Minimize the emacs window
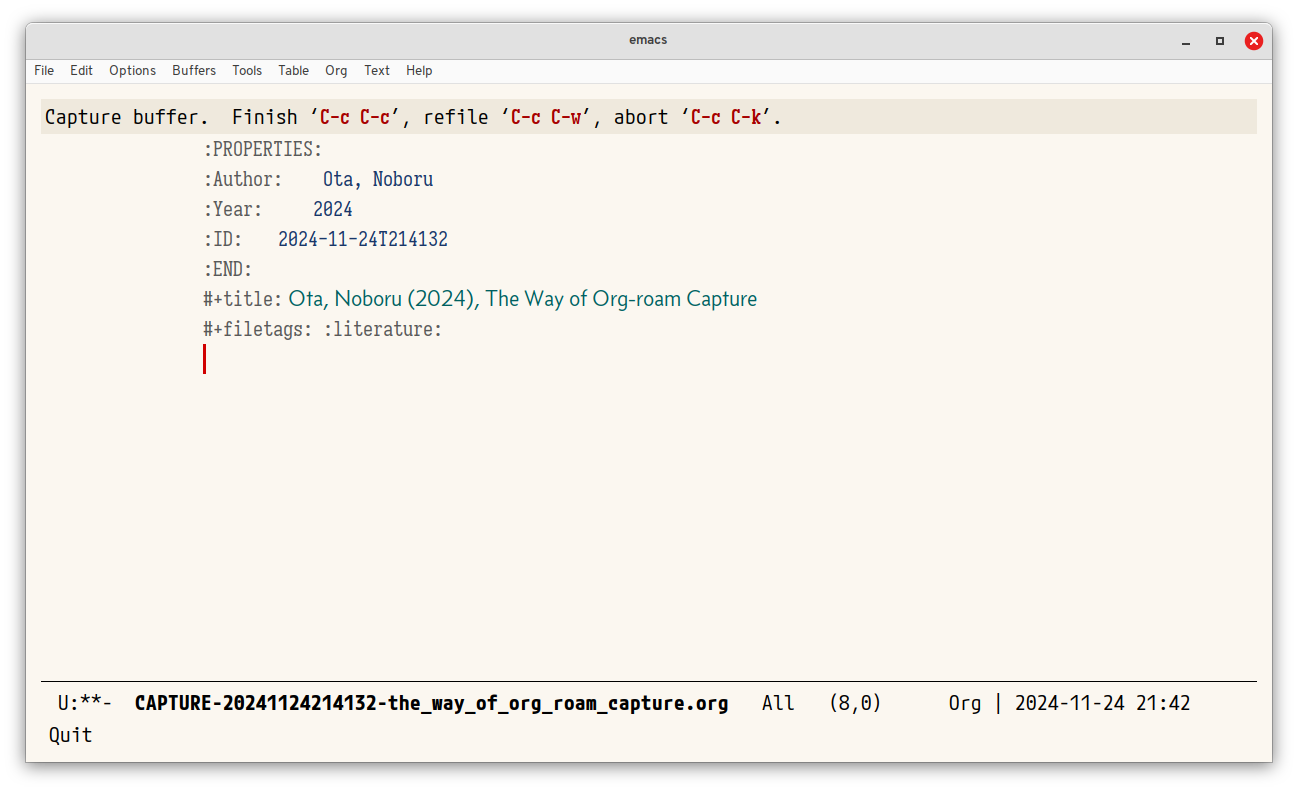Image resolution: width=1298 pixels, height=791 pixels. click(1186, 41)
